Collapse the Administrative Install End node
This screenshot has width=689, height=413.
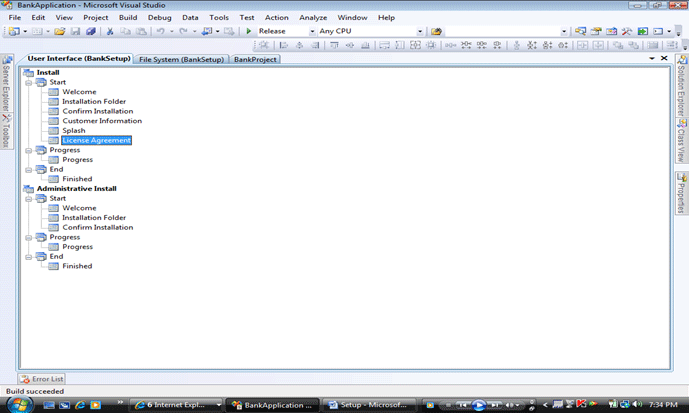click(x=29, y=257)
